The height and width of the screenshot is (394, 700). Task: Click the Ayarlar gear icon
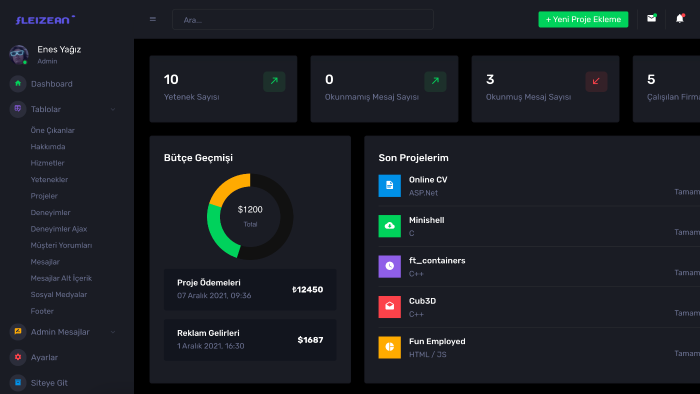[18, 357]
